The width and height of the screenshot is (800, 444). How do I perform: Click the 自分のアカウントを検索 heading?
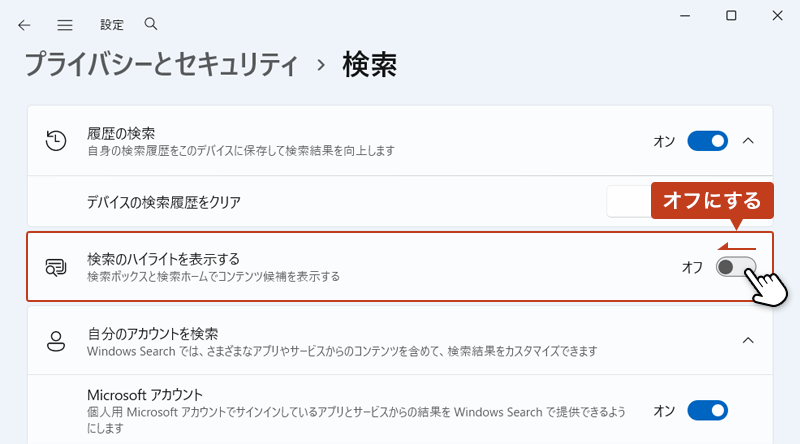click(x=153, y=333)
